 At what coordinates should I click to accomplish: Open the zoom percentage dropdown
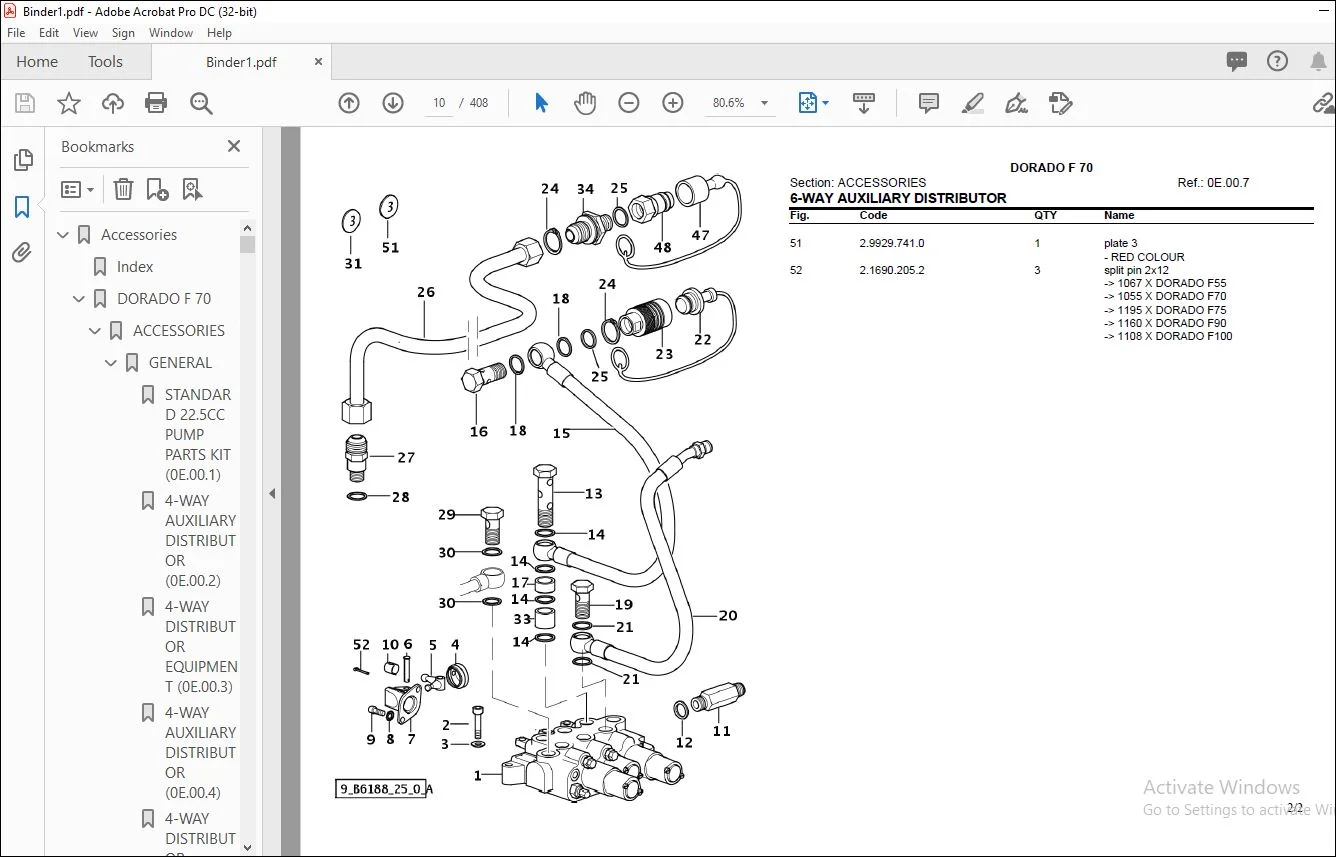coord(764,103)
